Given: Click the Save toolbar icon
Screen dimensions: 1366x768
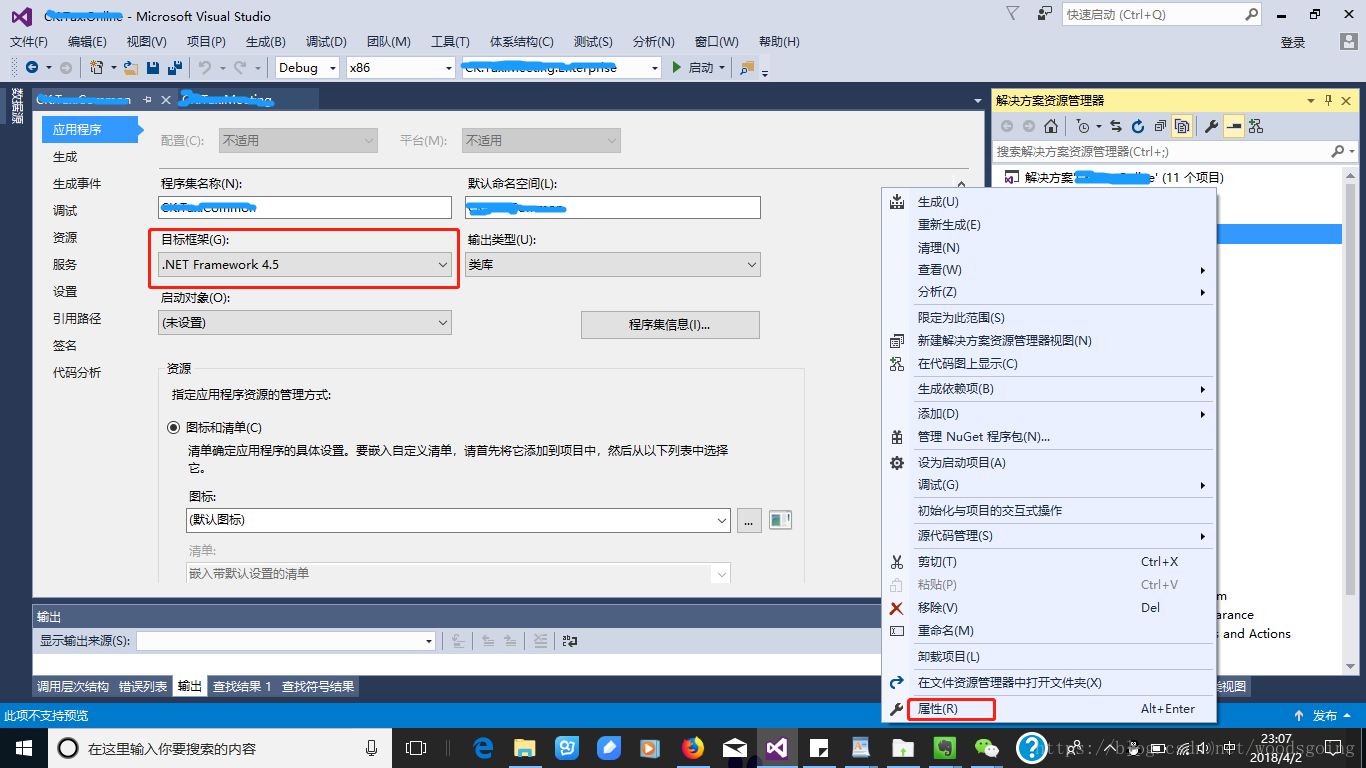Looking at the screenshot, I should [153, 67].
